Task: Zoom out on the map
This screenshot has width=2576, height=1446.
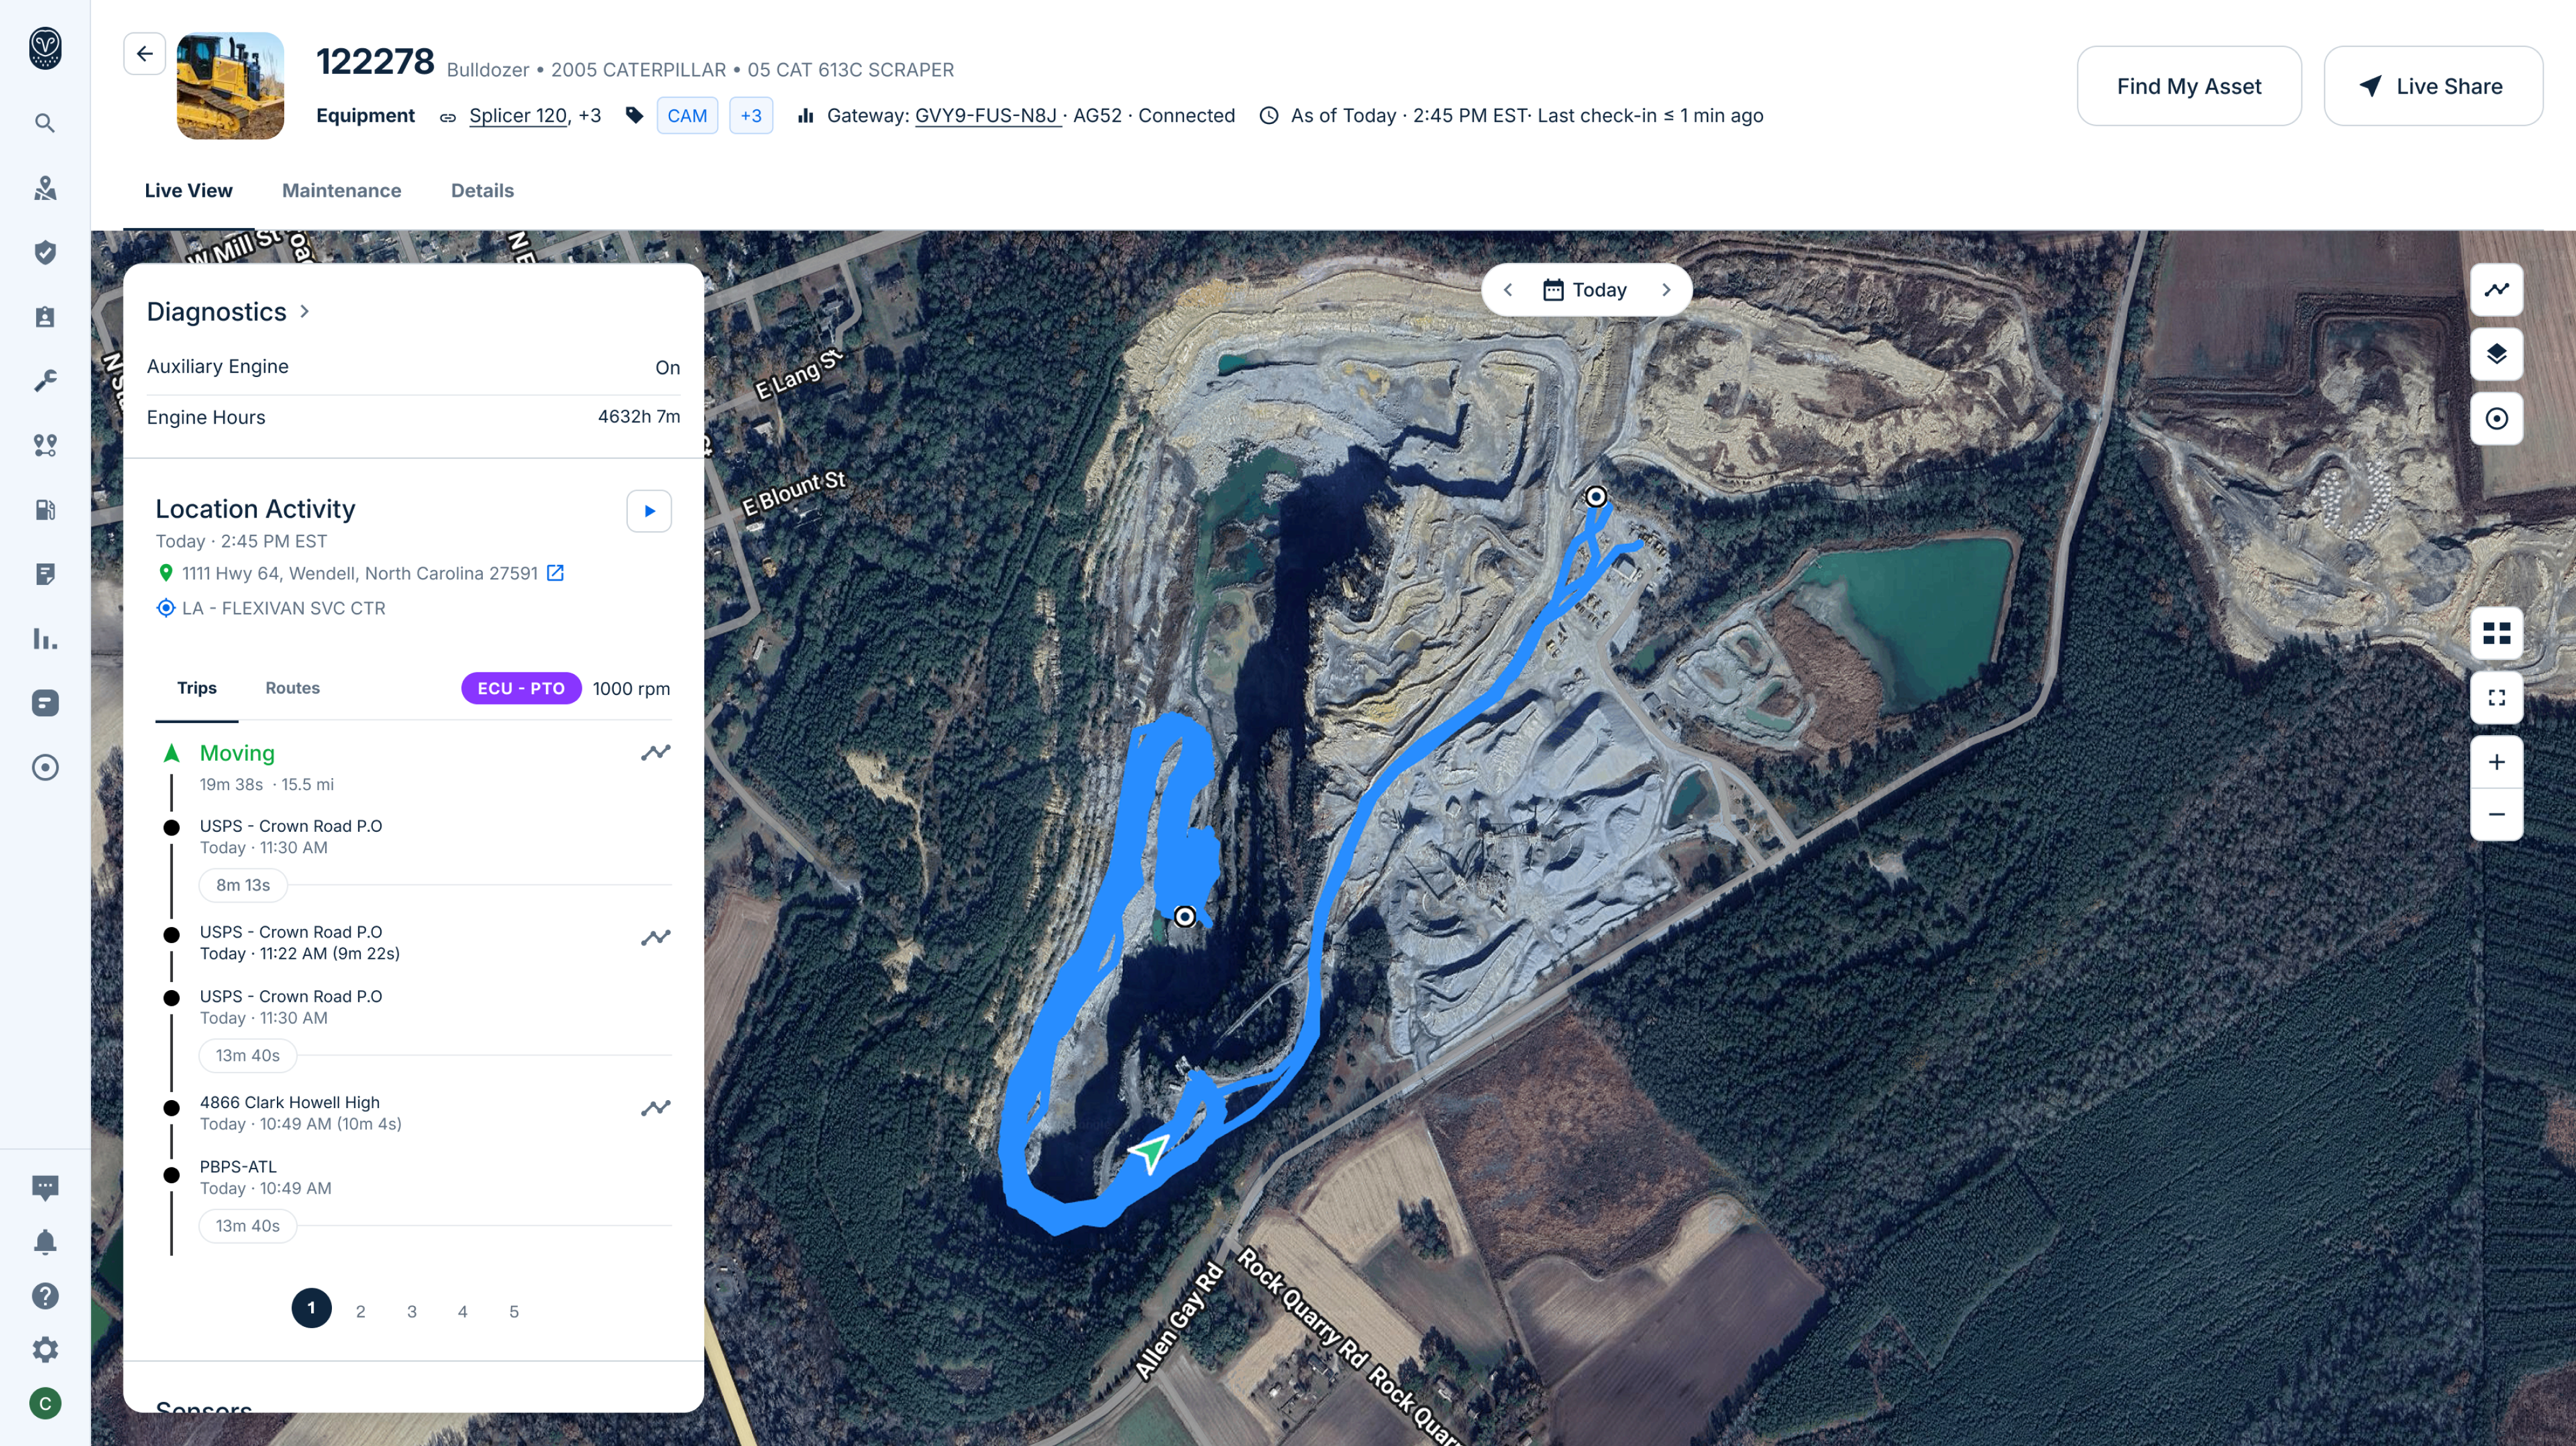Action: pyautogui.click(x=2496, y=815)
